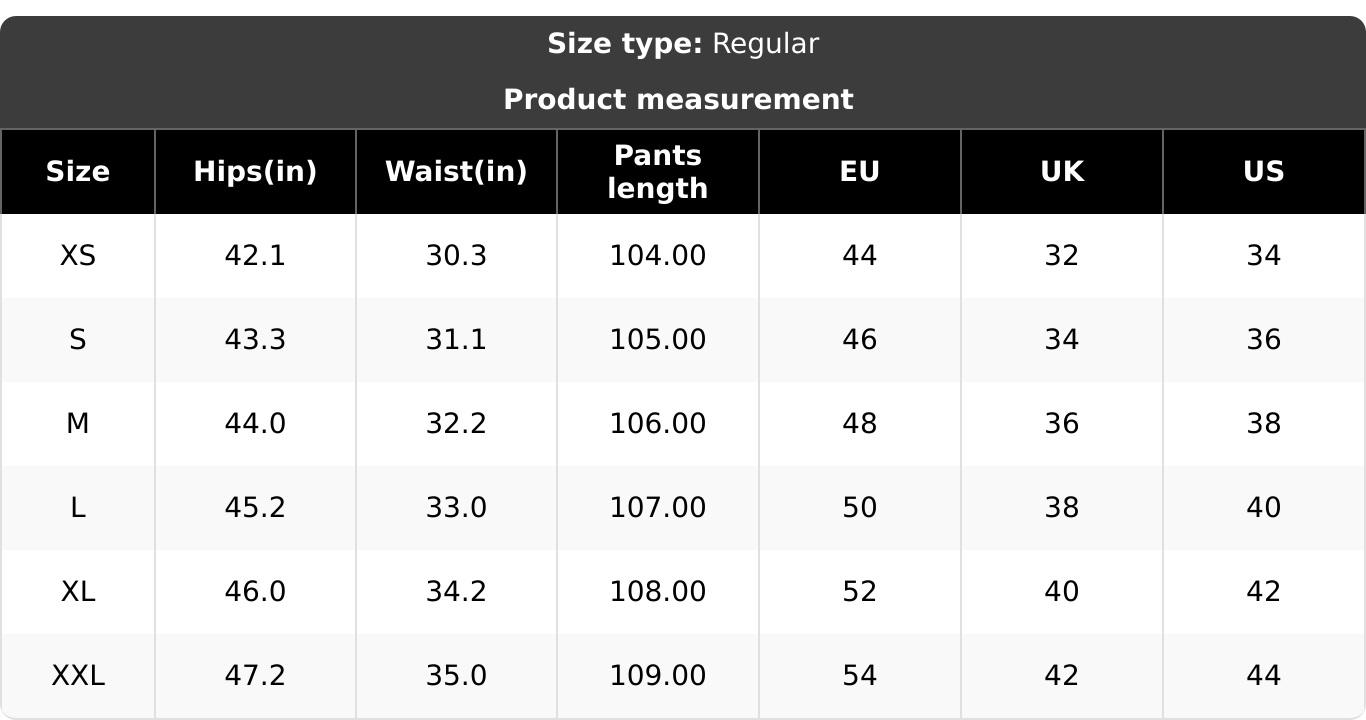Click hips value 45.2 for size L
Viewport: 1366px width, 720px height.
pyautogui.click(x=255, y=508)
